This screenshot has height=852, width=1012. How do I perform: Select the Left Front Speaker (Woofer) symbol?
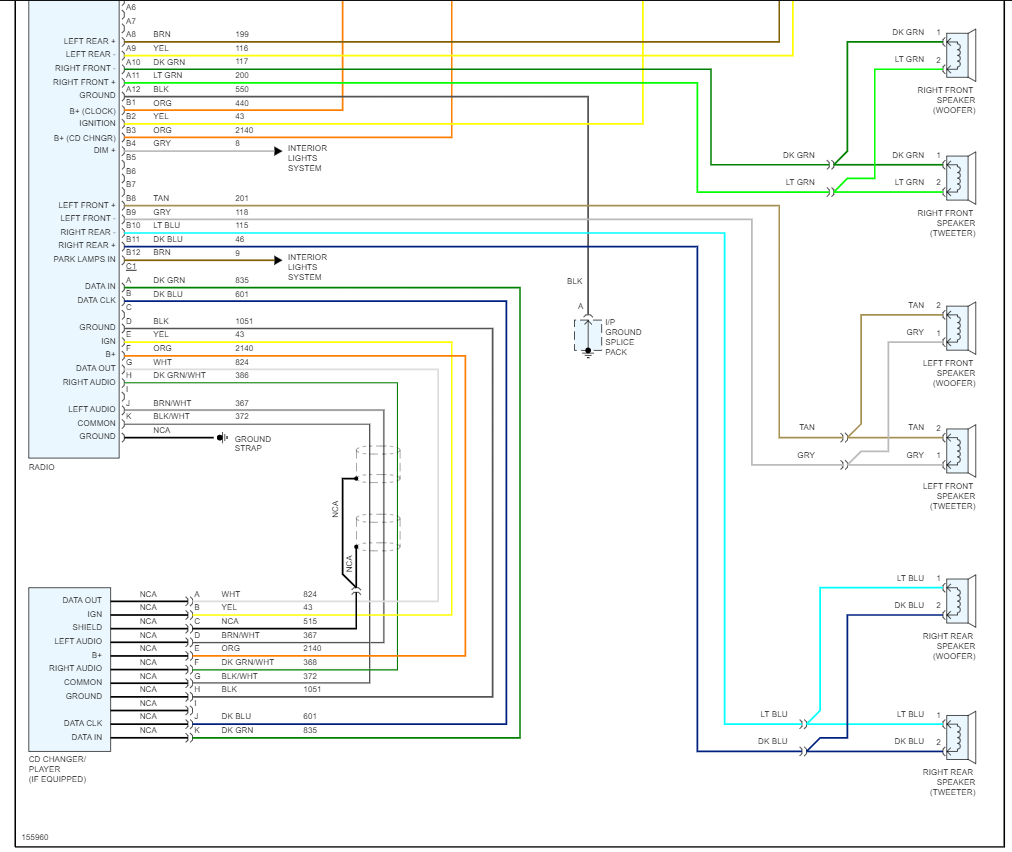coord(960,328)
